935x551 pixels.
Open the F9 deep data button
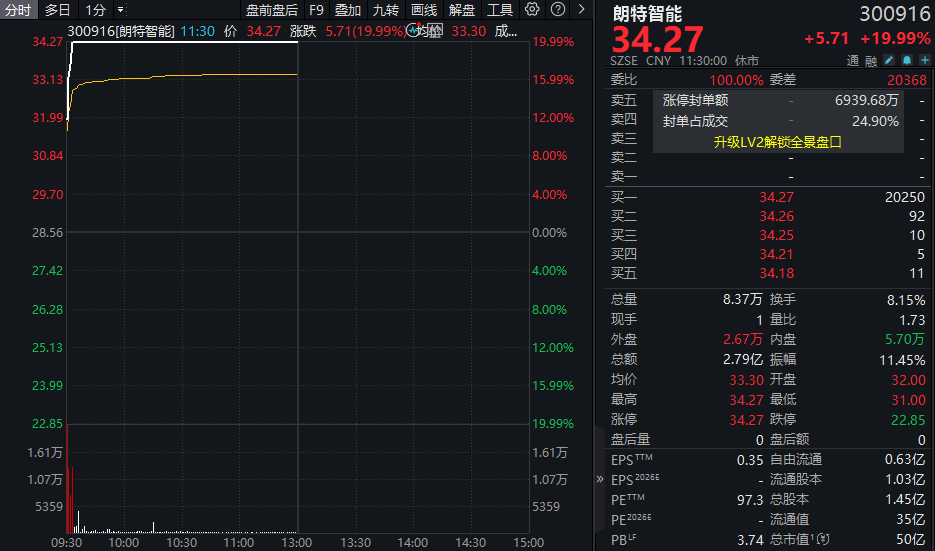(x=316, y=10)
